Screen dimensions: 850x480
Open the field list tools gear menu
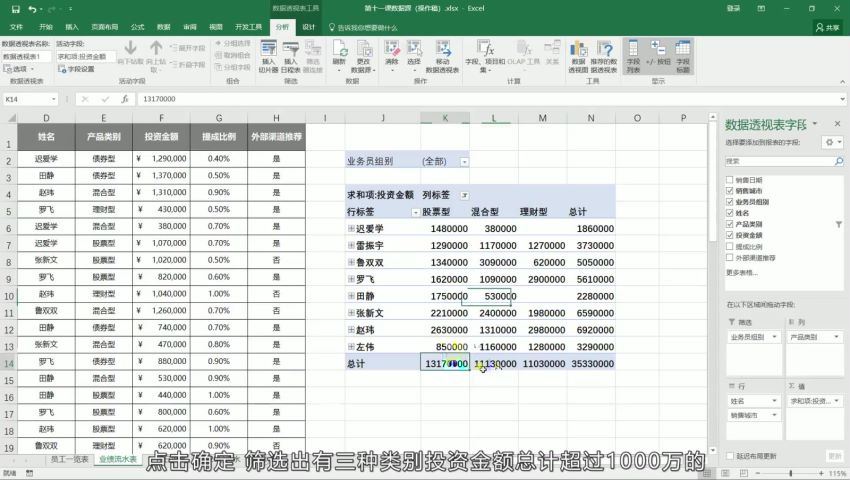832,142
